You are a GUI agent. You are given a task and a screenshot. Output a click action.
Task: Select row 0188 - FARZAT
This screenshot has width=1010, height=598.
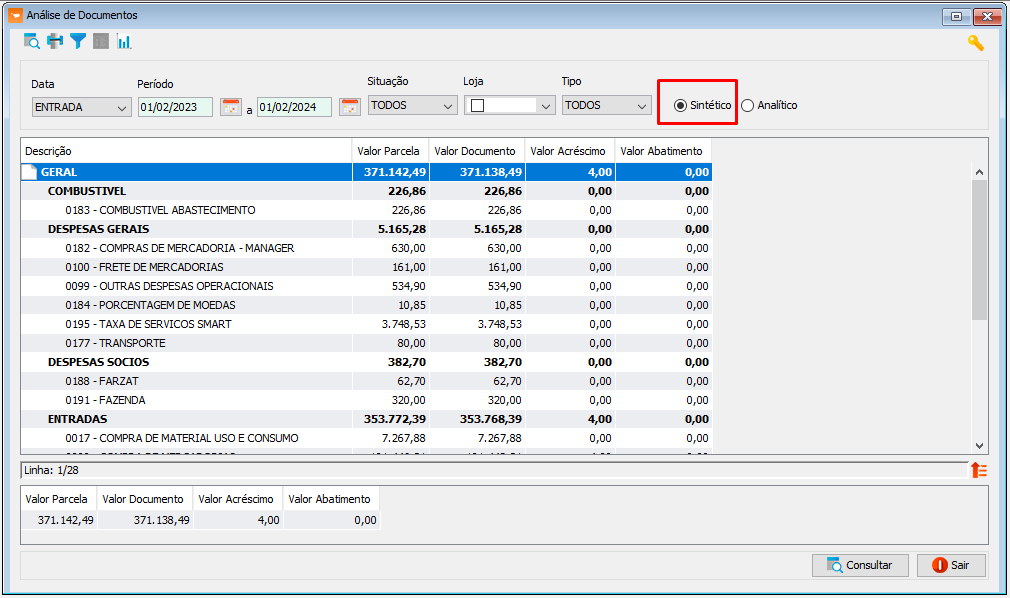click(x=366, y=381)
